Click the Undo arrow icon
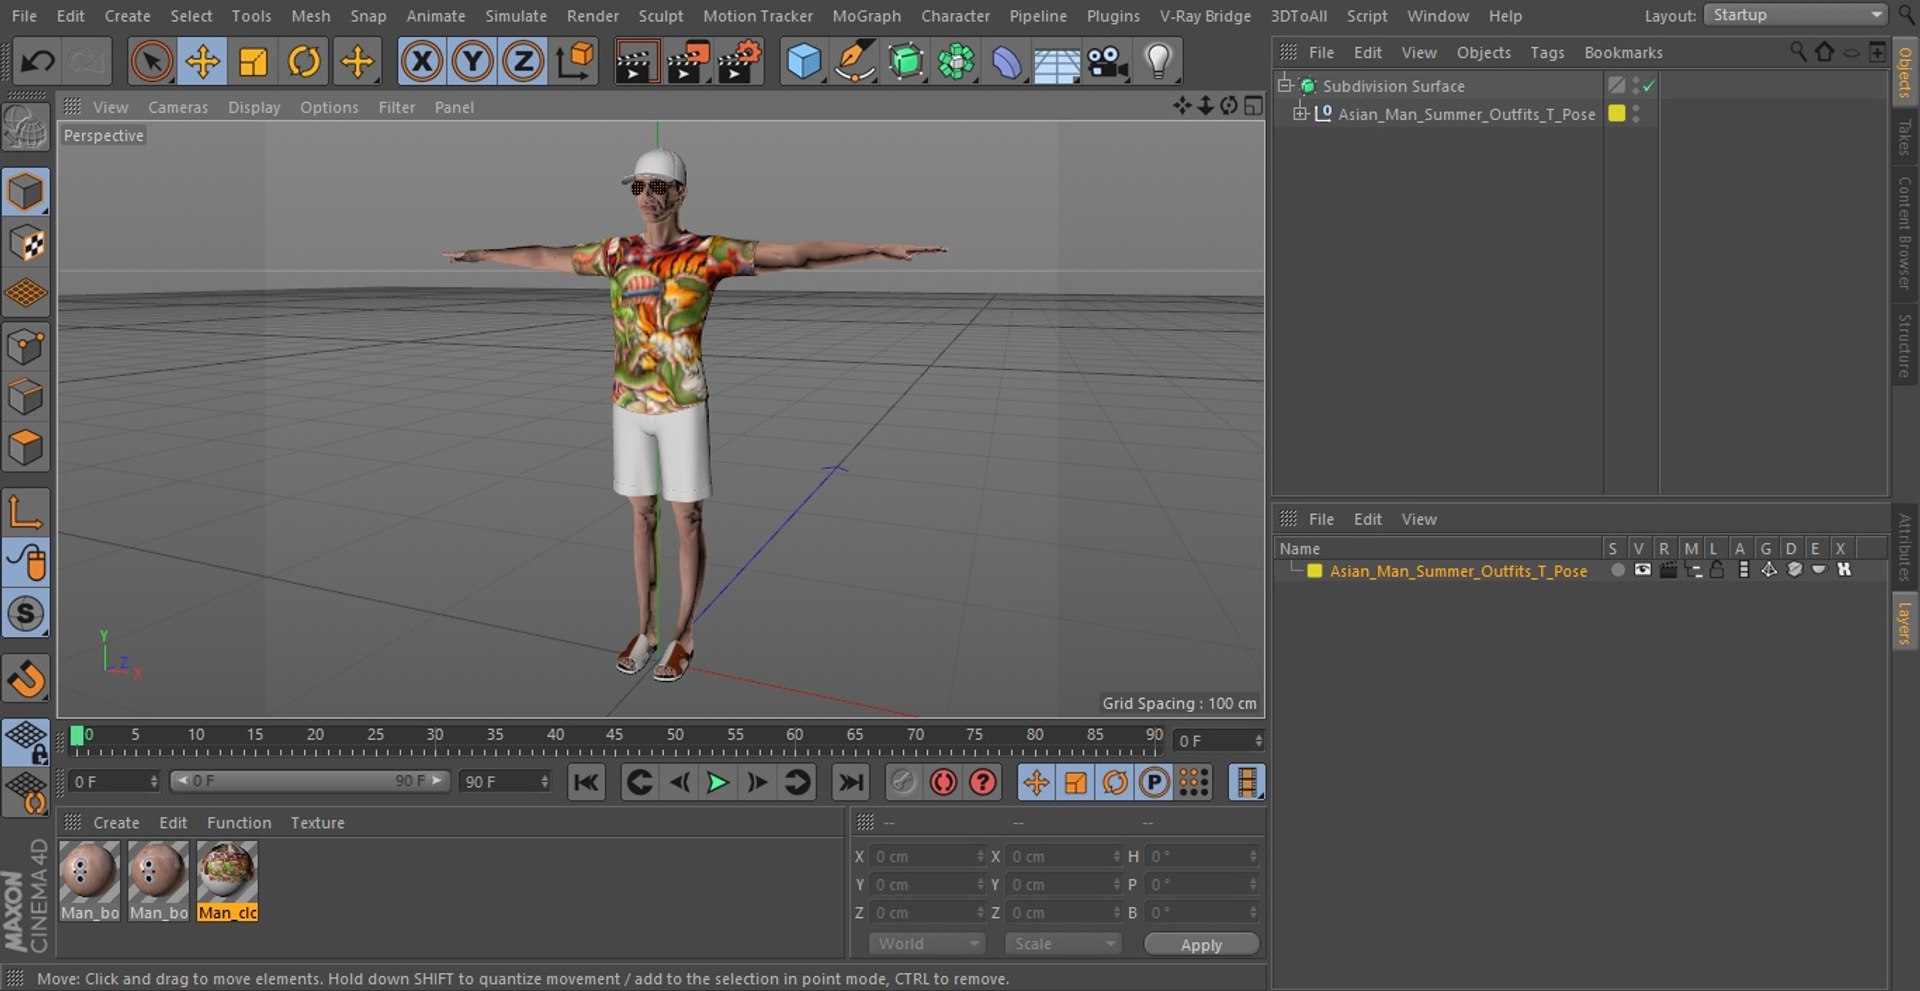Viewport: 1920px width, 991px height. [37, 62]
